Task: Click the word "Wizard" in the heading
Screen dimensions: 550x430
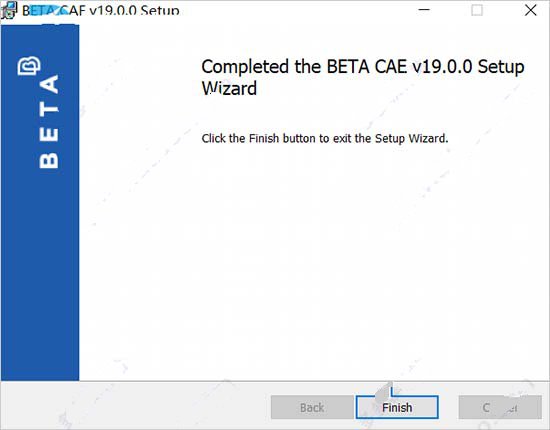Action: pyautogui.click(x=229, y=88)
